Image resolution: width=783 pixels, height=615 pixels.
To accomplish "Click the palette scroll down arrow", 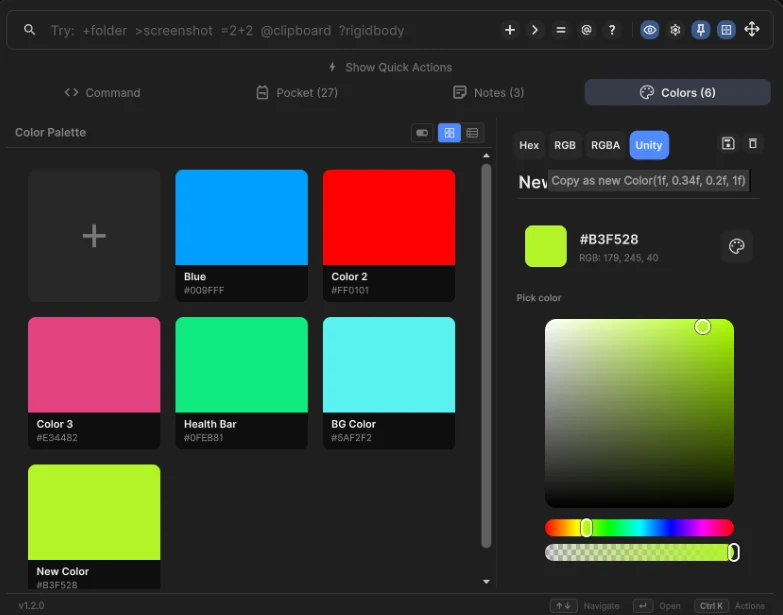I will click(x=486, y=582).
